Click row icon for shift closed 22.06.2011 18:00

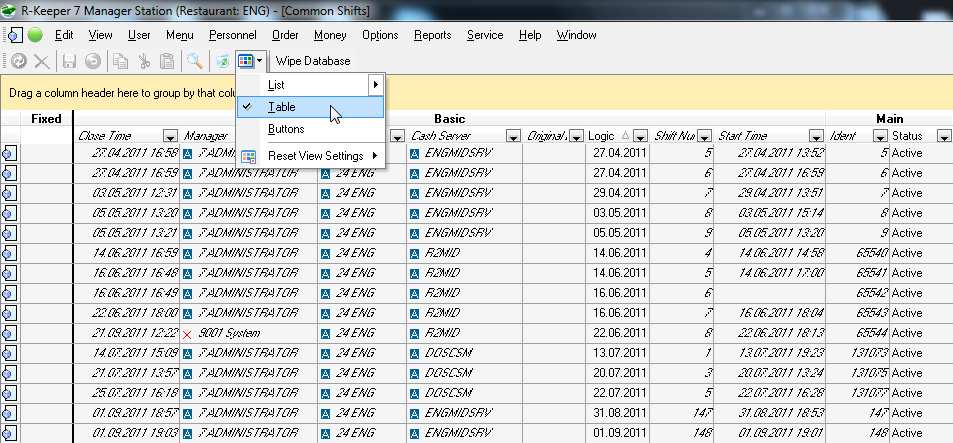(x=9, y=314)
